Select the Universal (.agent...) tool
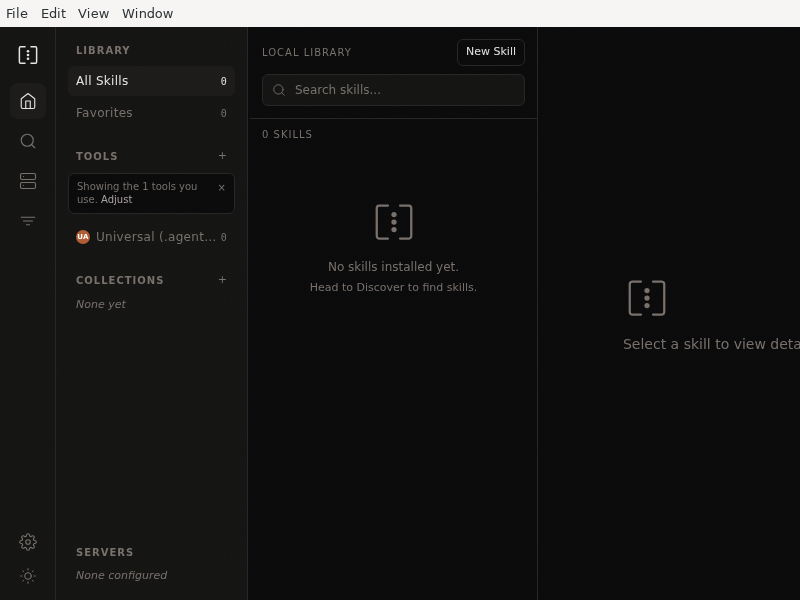800x600 pixels. pos(151,237)
